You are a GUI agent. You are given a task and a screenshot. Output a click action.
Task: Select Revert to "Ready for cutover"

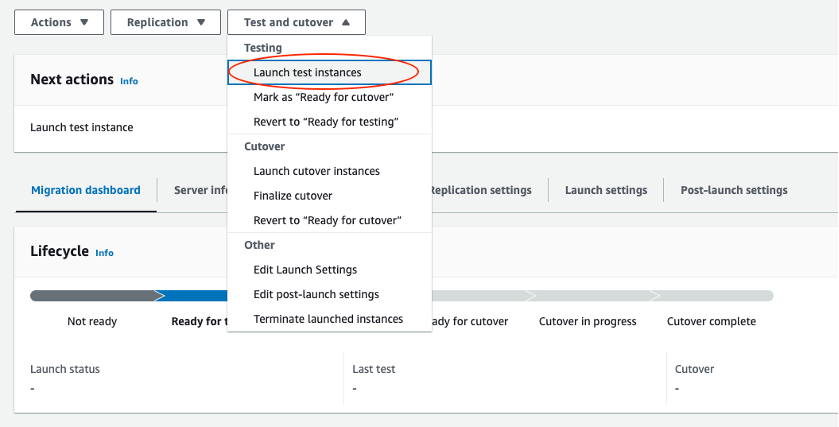click(x=327, y=220)
